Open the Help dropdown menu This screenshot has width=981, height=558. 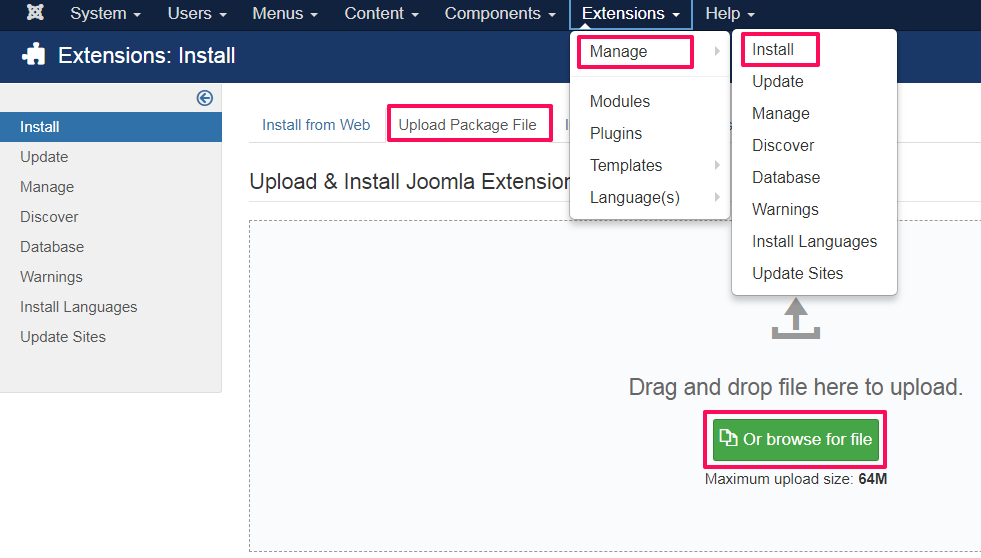(x=729, y=14)
